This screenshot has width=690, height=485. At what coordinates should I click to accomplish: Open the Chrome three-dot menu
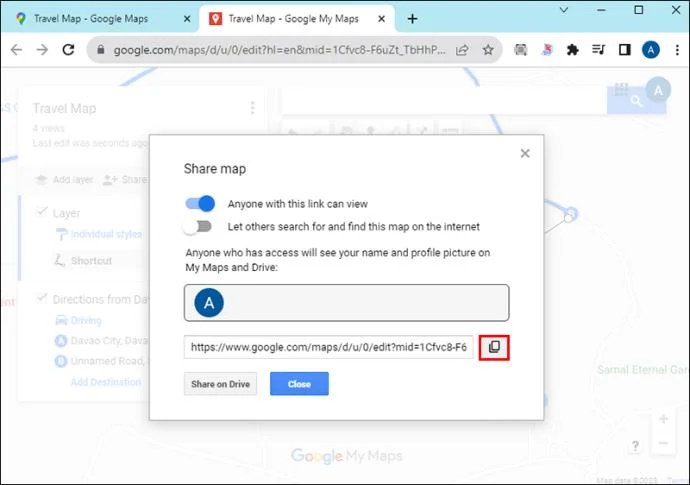(677, 50)
